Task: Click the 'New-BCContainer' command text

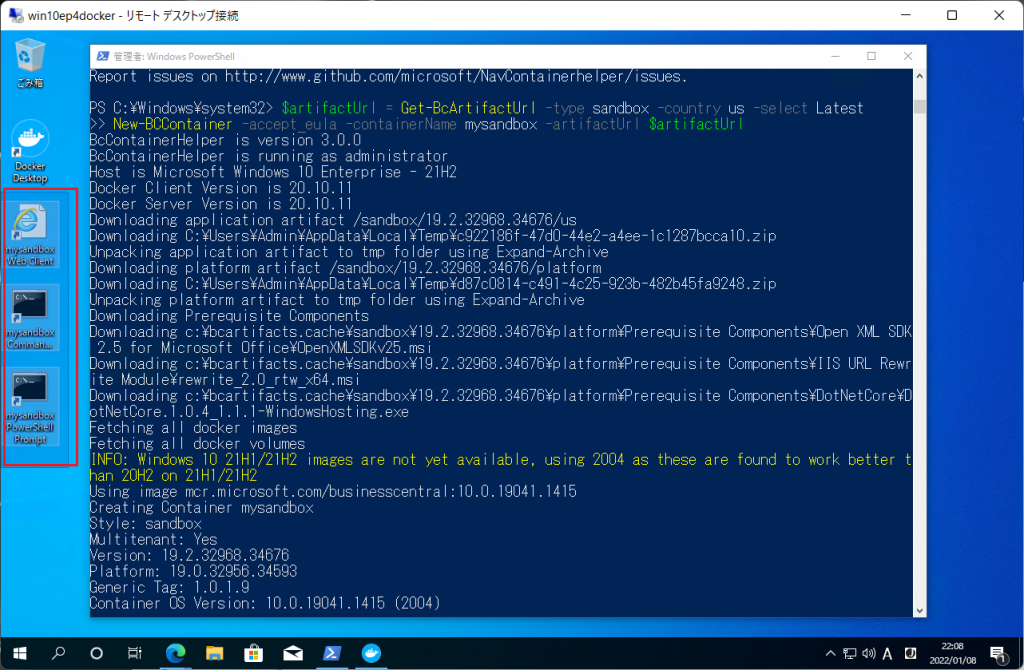Action: [172, 124]
